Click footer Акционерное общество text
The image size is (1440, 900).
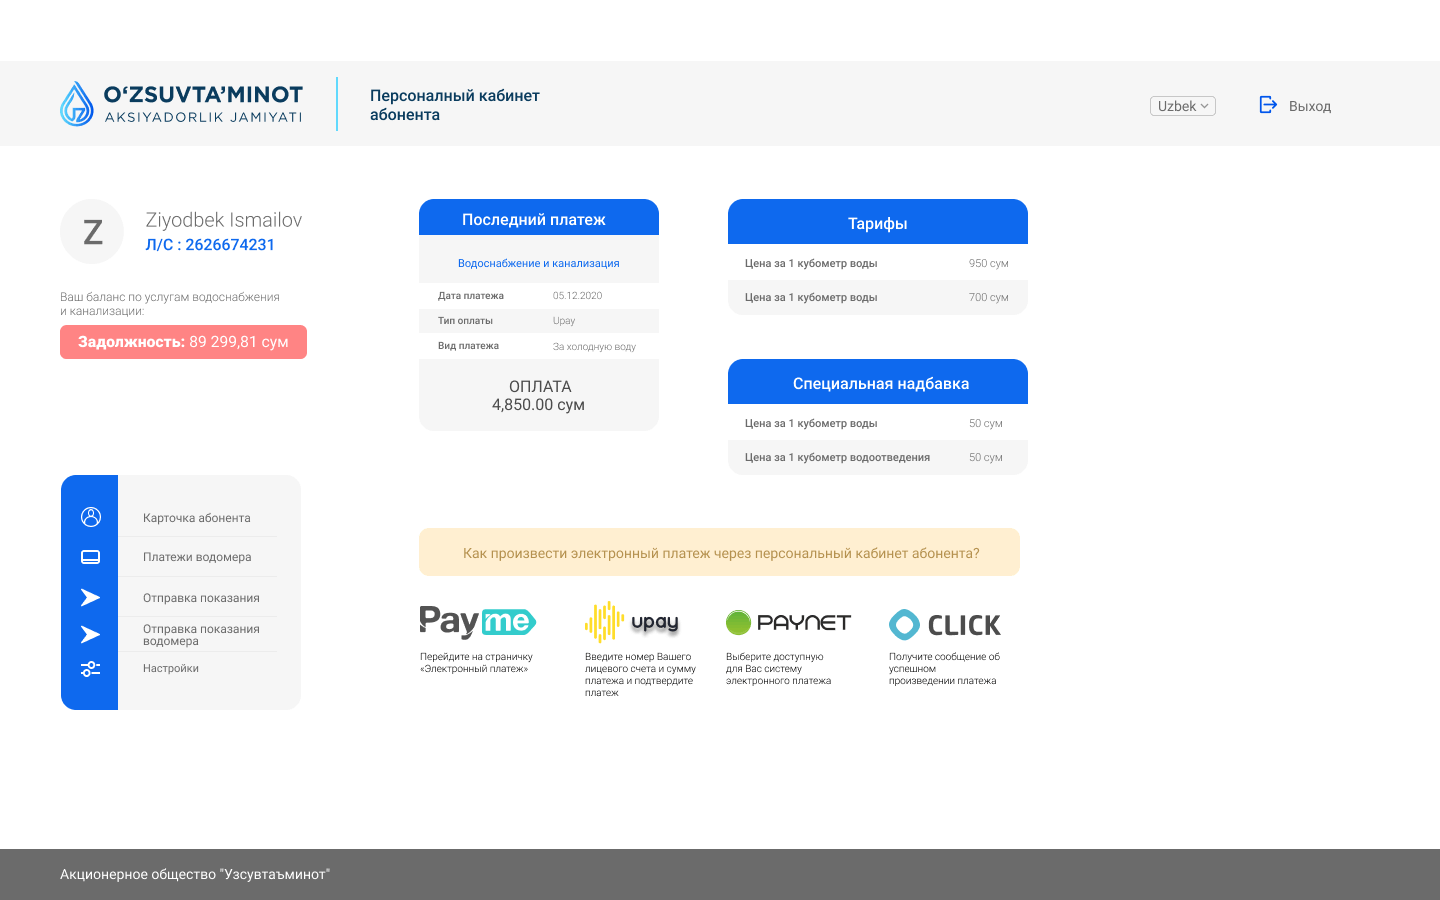click(195, 874)
